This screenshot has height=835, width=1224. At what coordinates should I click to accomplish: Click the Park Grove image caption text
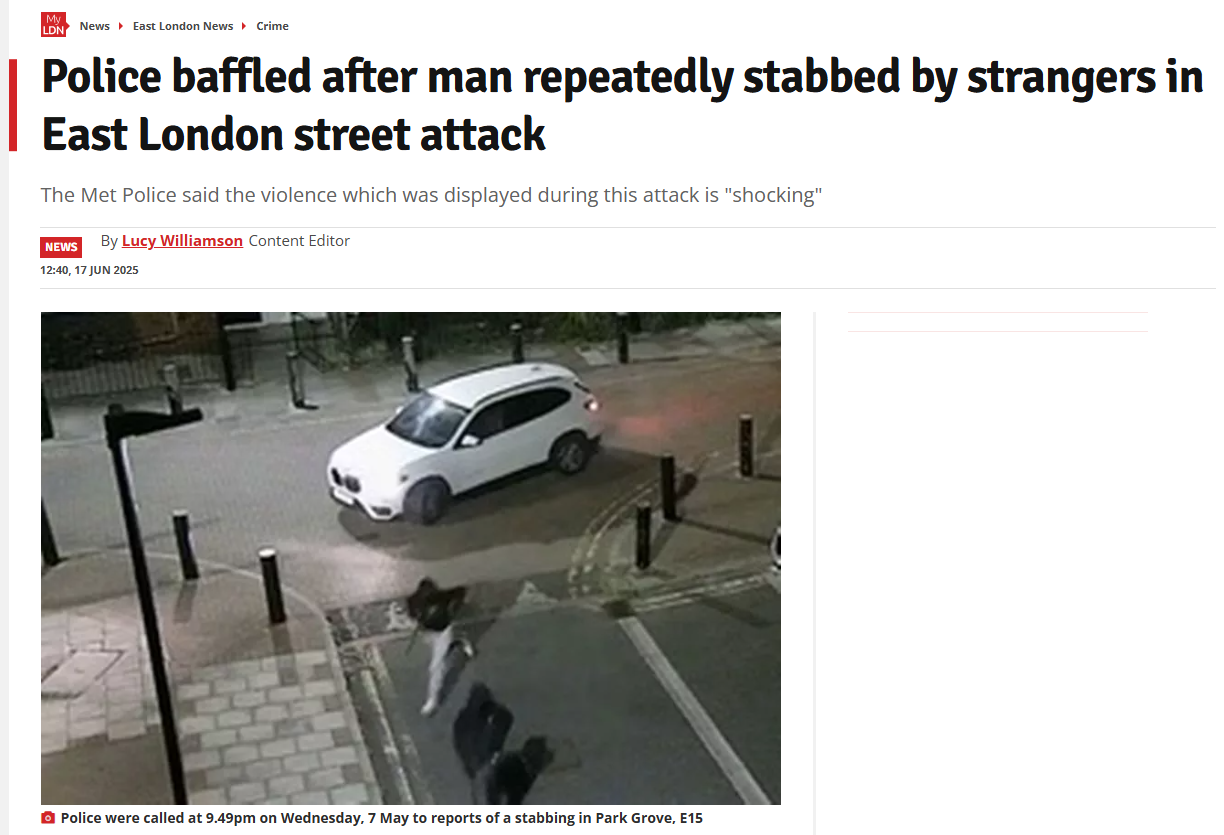(382, 818)
